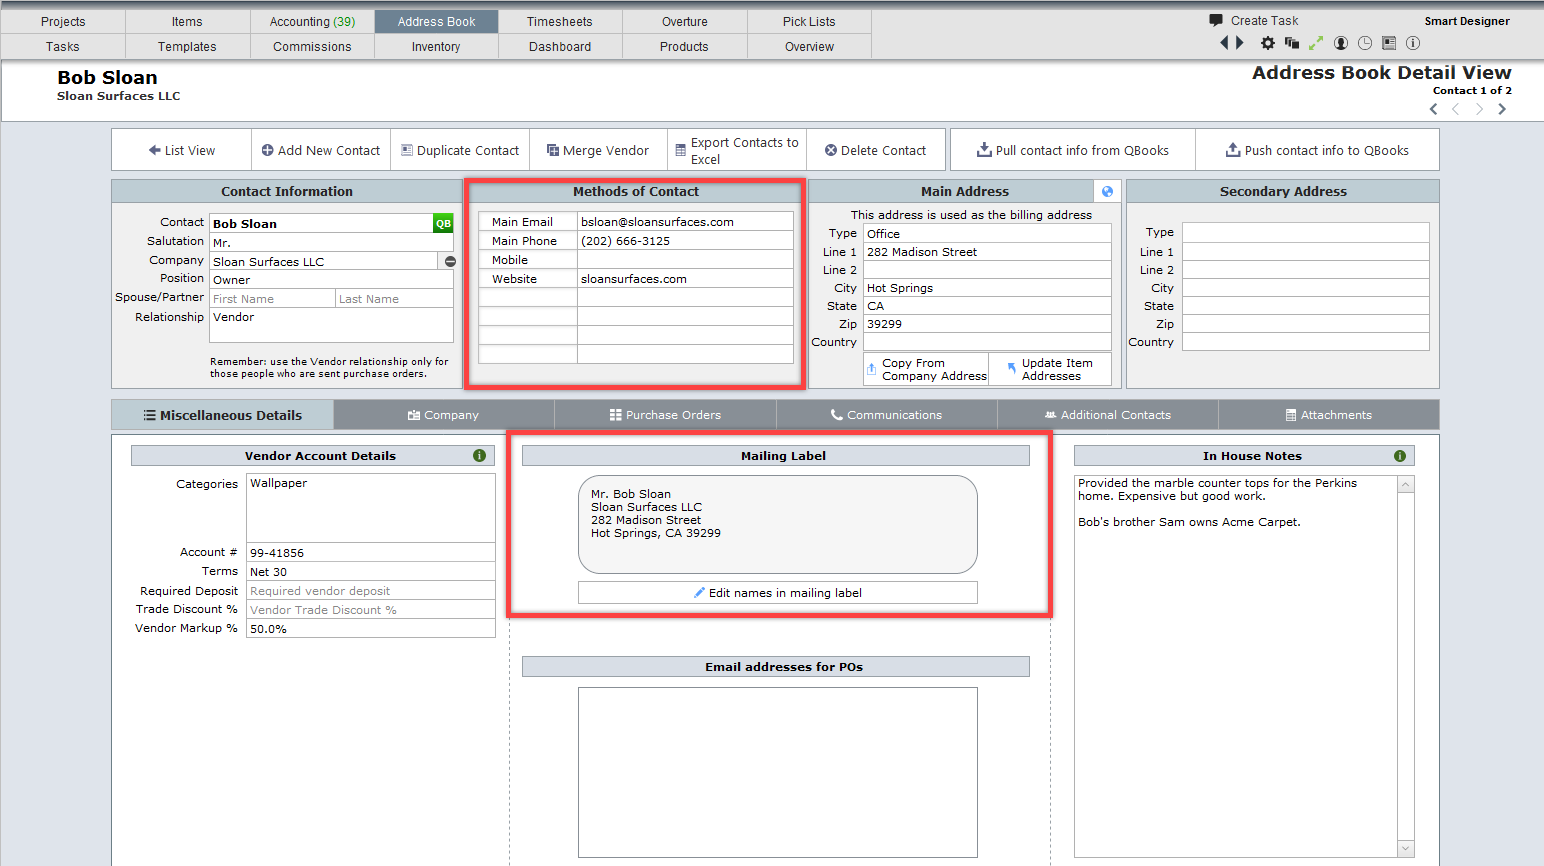Click the globe icon in Main Address header
The width and height of the screenshot is (1544, 866).
click(1107, 191)
